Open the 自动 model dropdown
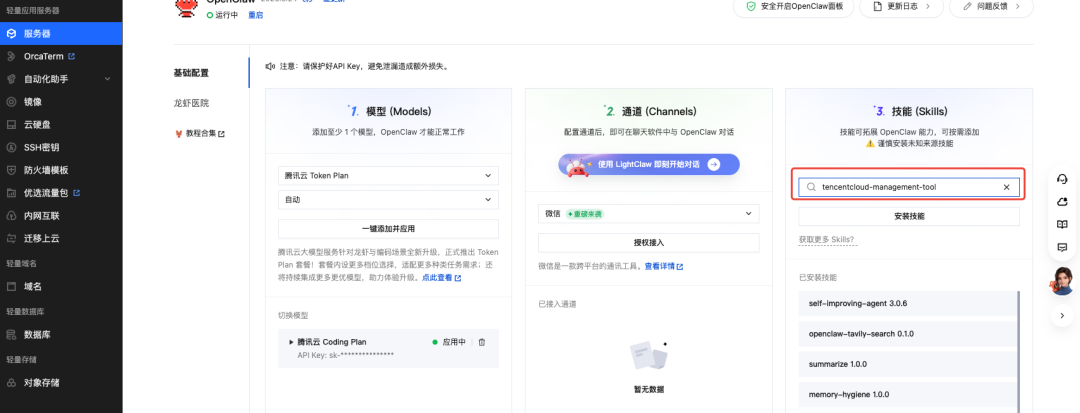Screen dimensions: 1080x413 (x=388, y=200)
